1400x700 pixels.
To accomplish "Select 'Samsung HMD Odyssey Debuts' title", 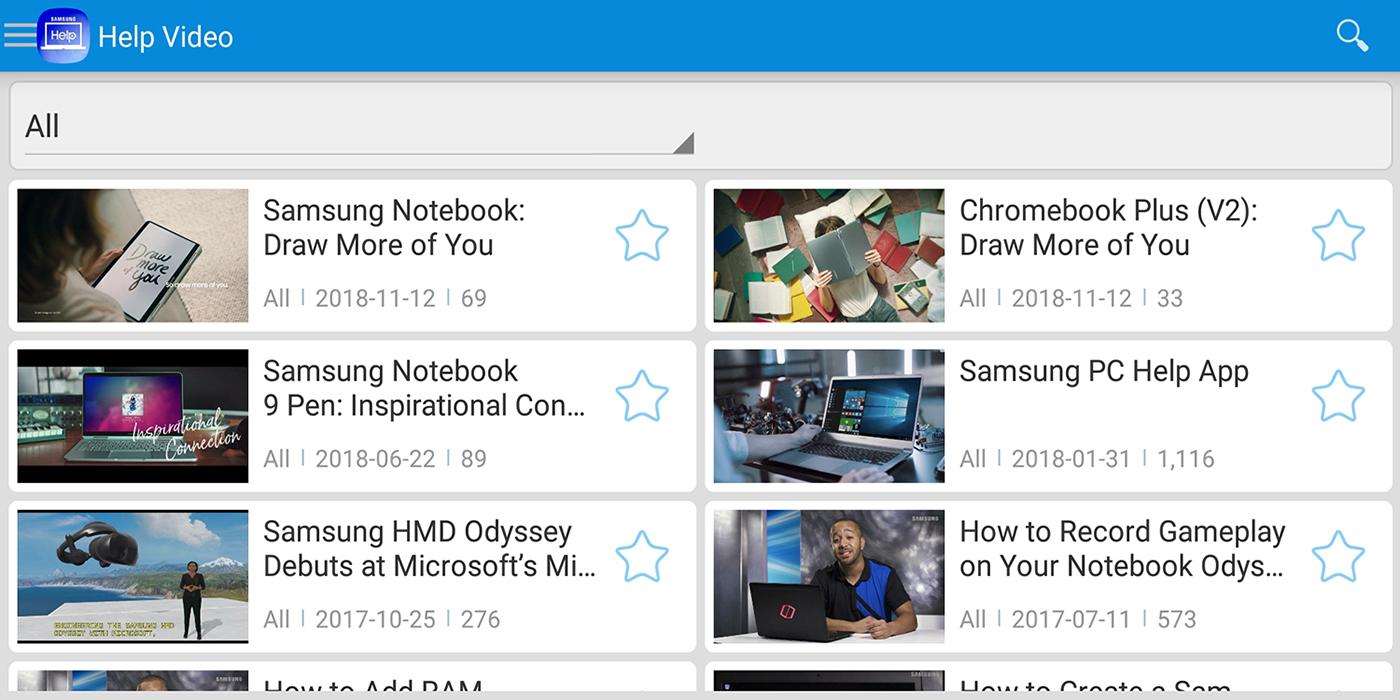I will (429, 549).
